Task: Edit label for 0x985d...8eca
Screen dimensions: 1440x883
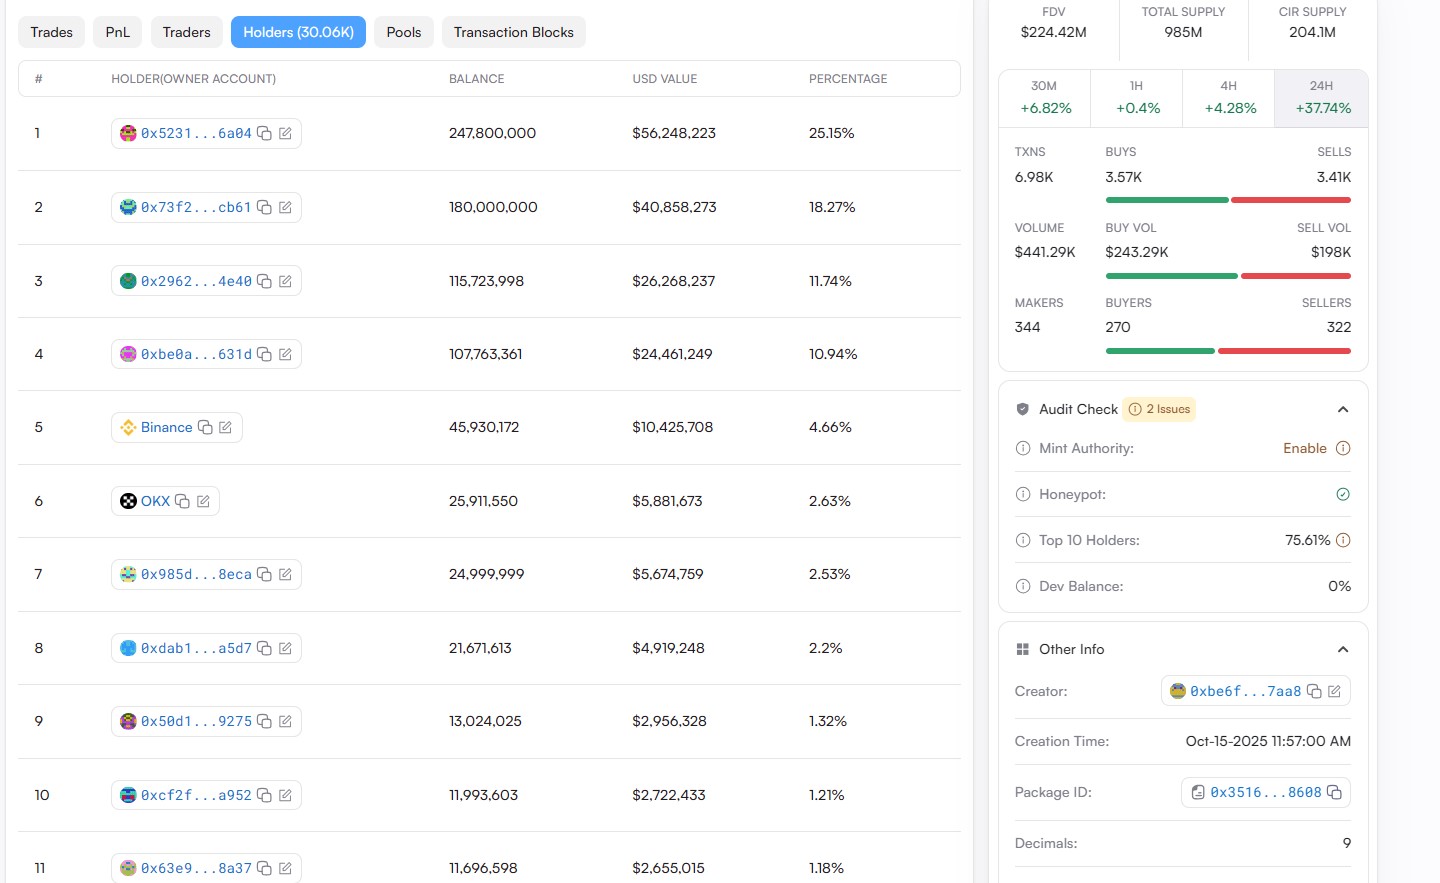Action: 285,574
